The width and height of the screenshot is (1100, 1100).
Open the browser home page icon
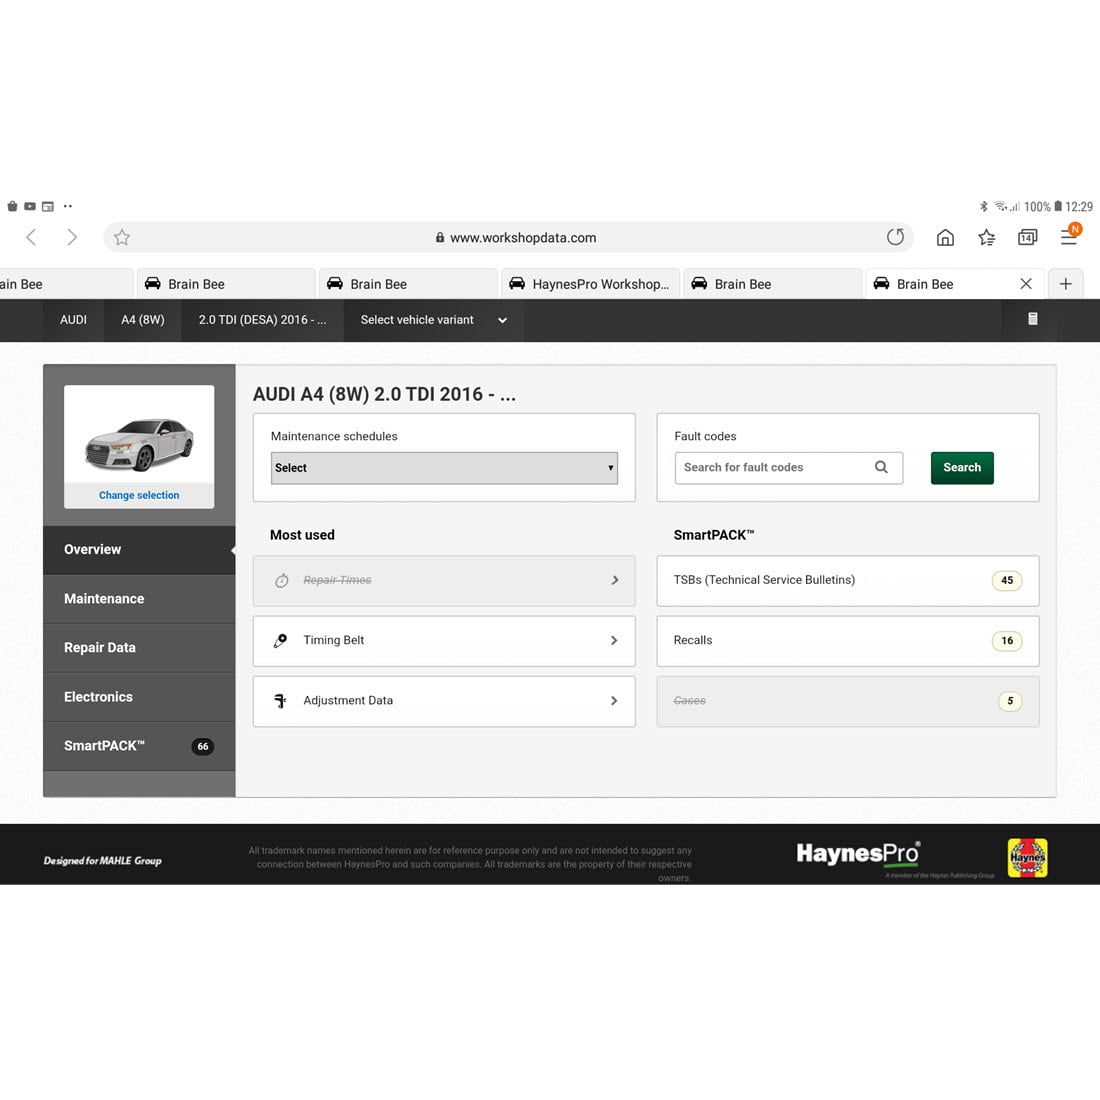945,238
